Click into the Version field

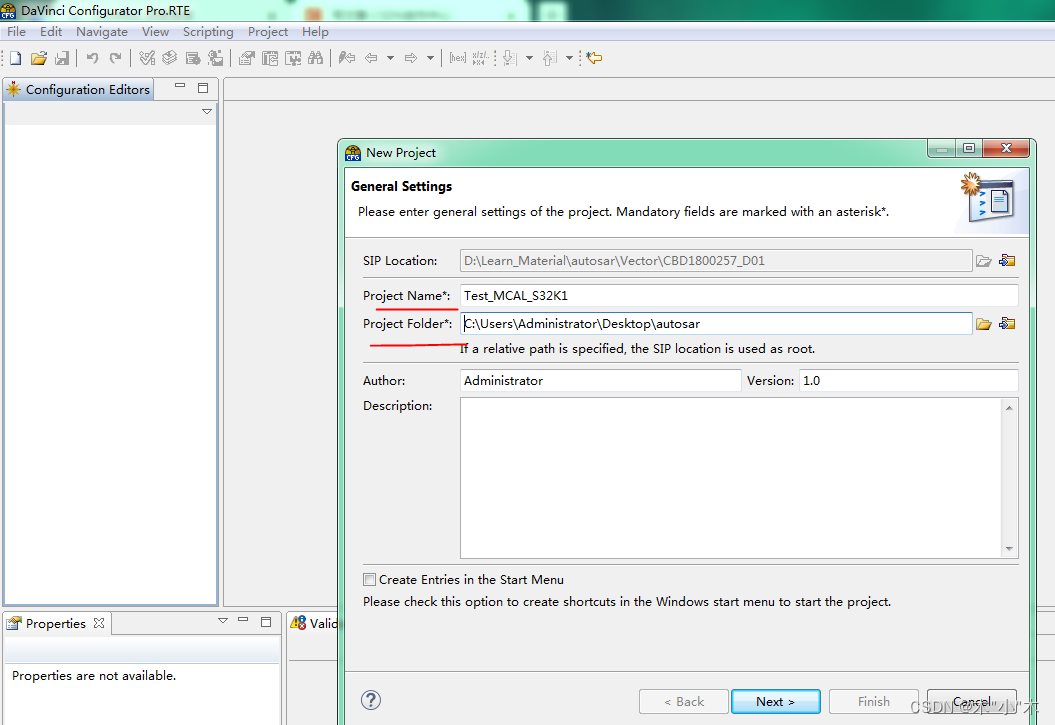(x=908, y=381)
